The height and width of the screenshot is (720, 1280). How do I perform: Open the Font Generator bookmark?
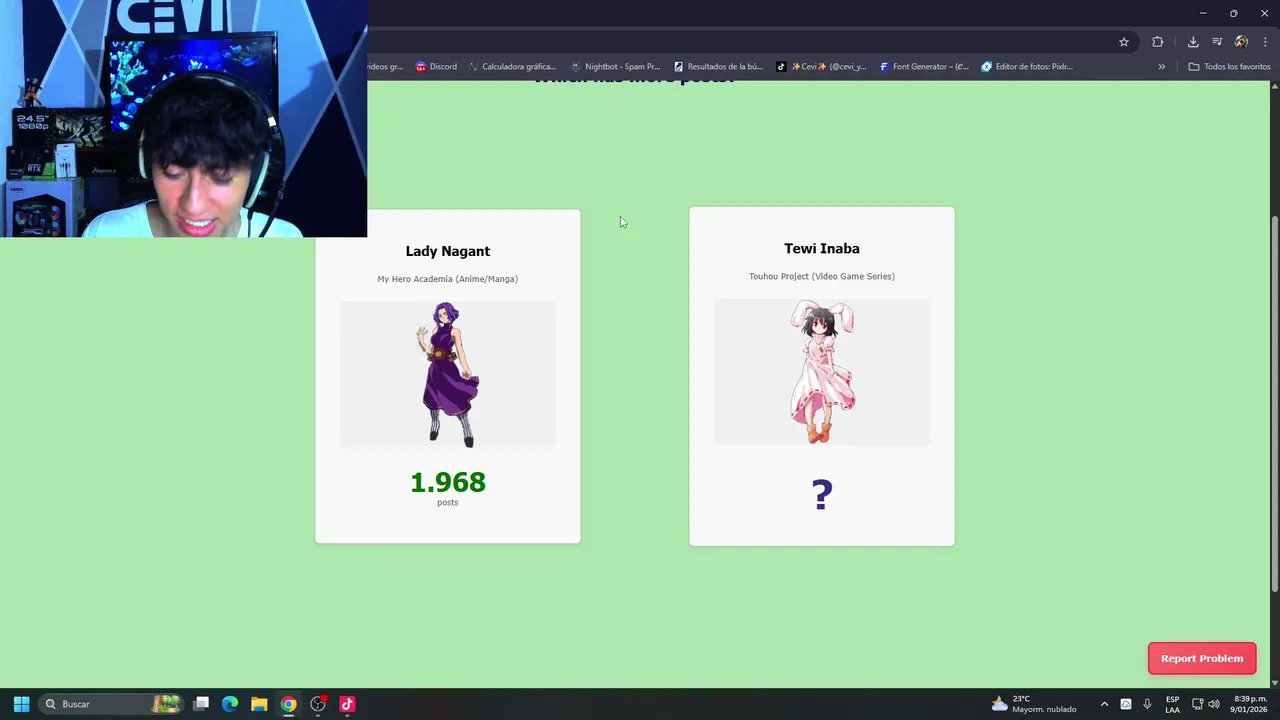click(x=924, y=67)
